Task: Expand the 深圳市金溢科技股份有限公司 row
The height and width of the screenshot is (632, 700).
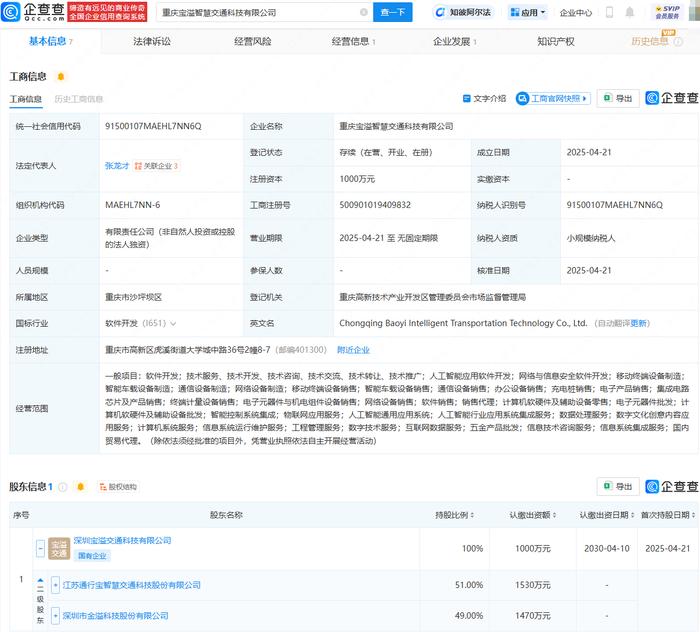Action: click(55, 615)
